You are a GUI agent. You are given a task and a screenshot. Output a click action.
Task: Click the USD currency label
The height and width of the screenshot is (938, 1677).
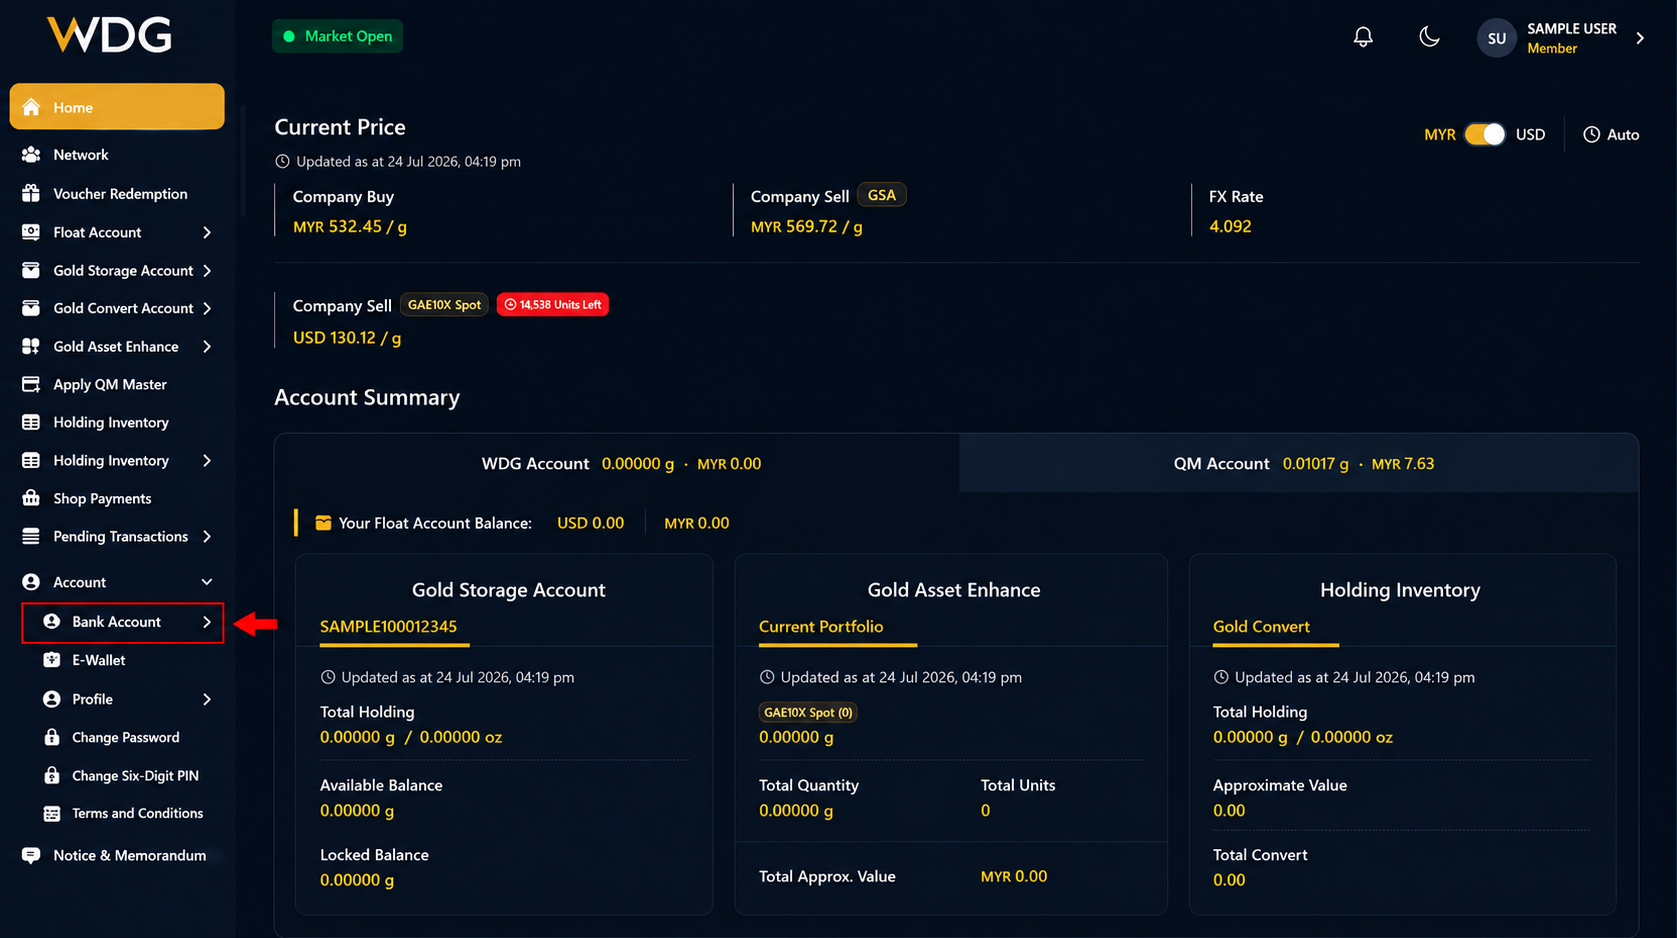pyautogui.click(x=1530, y=134)
